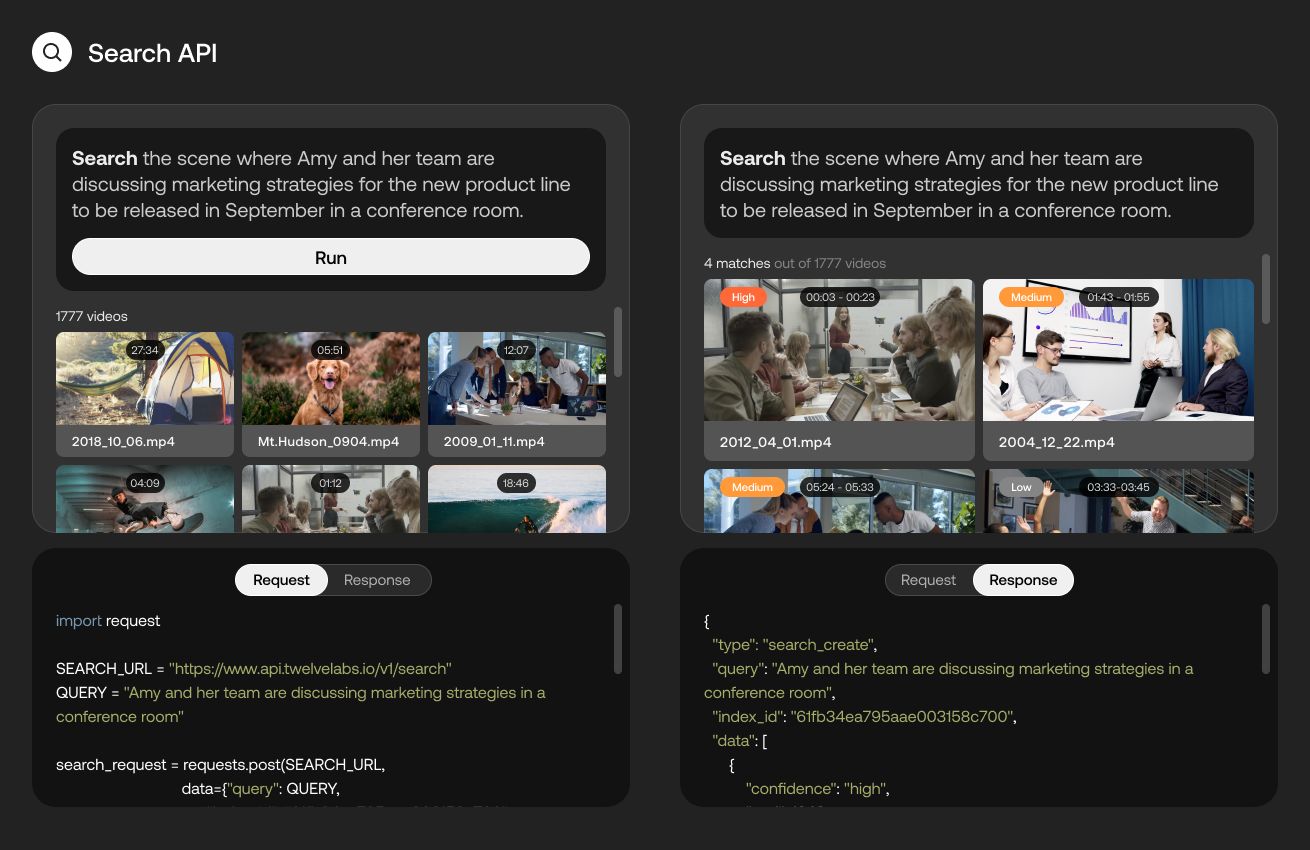Switch to the Request tab on the right panel

[x=928, y=580]
